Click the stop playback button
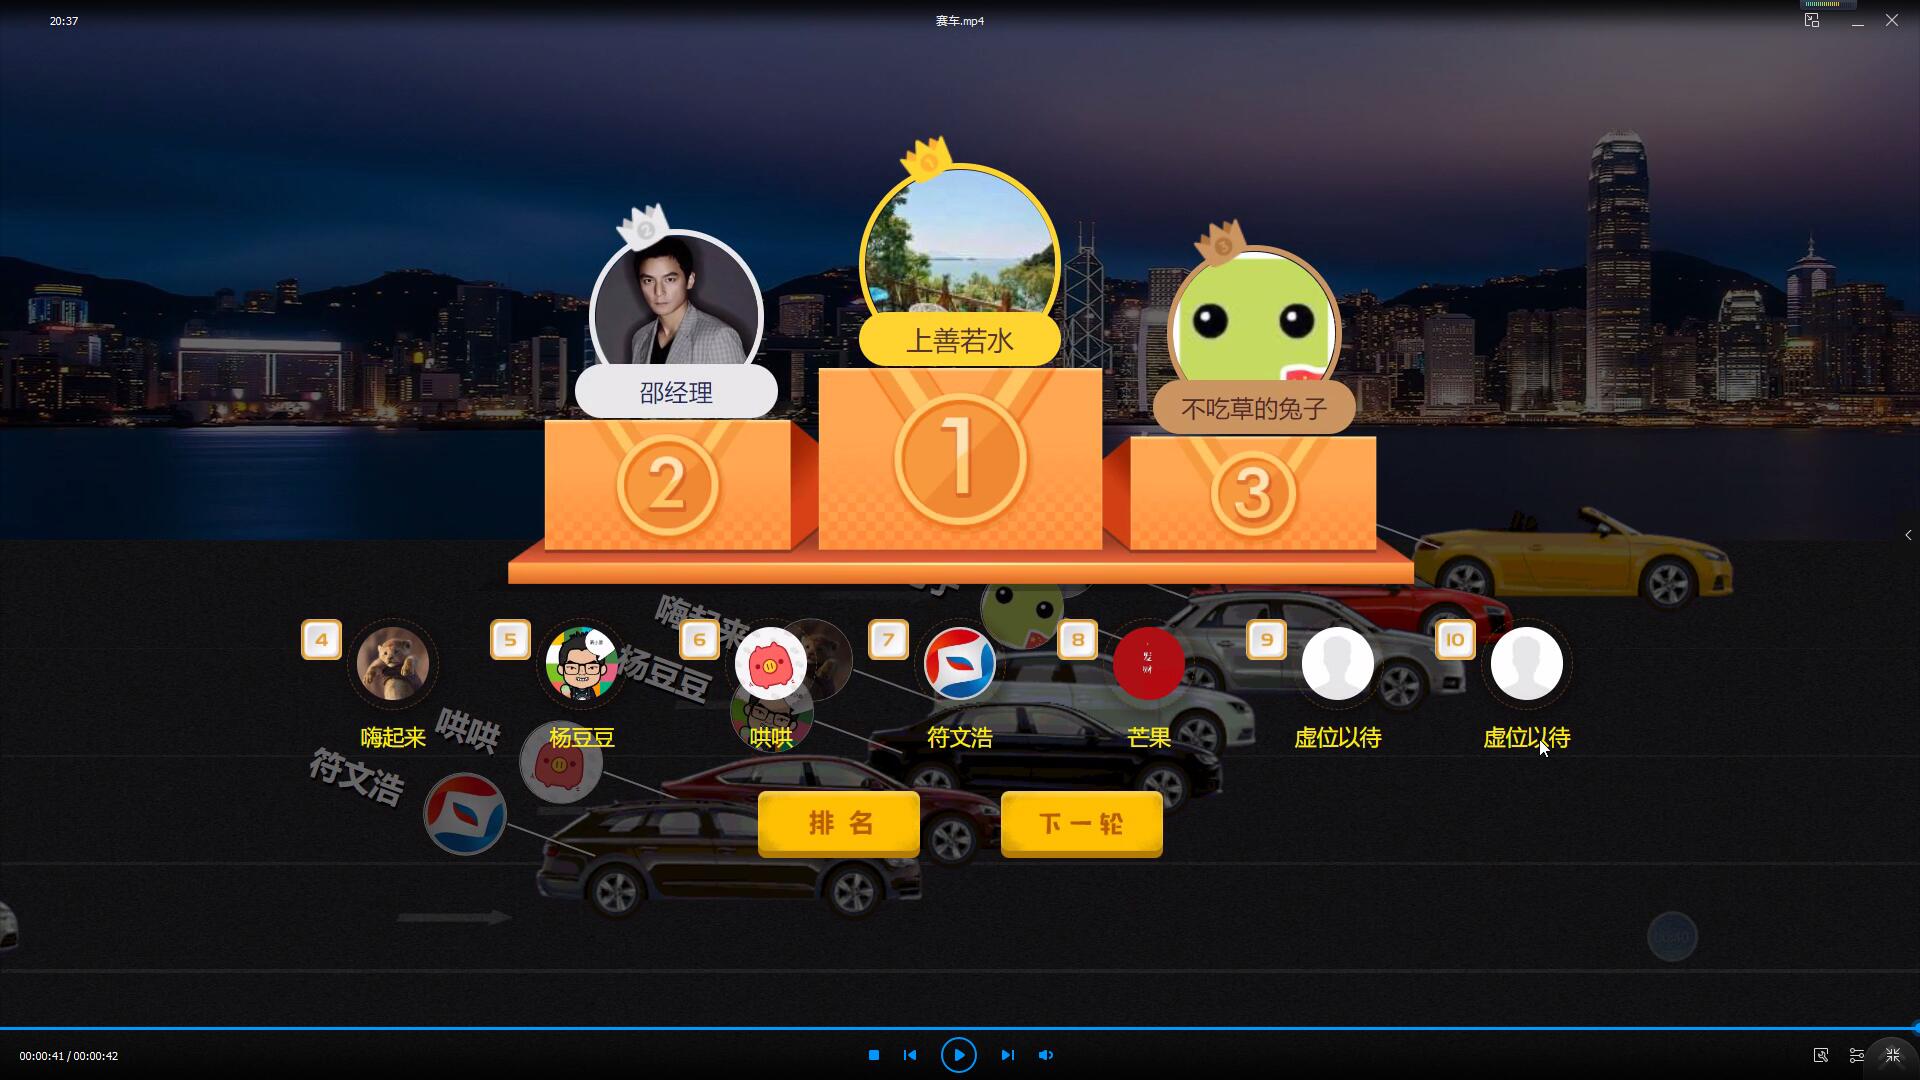 point(874,1055)
